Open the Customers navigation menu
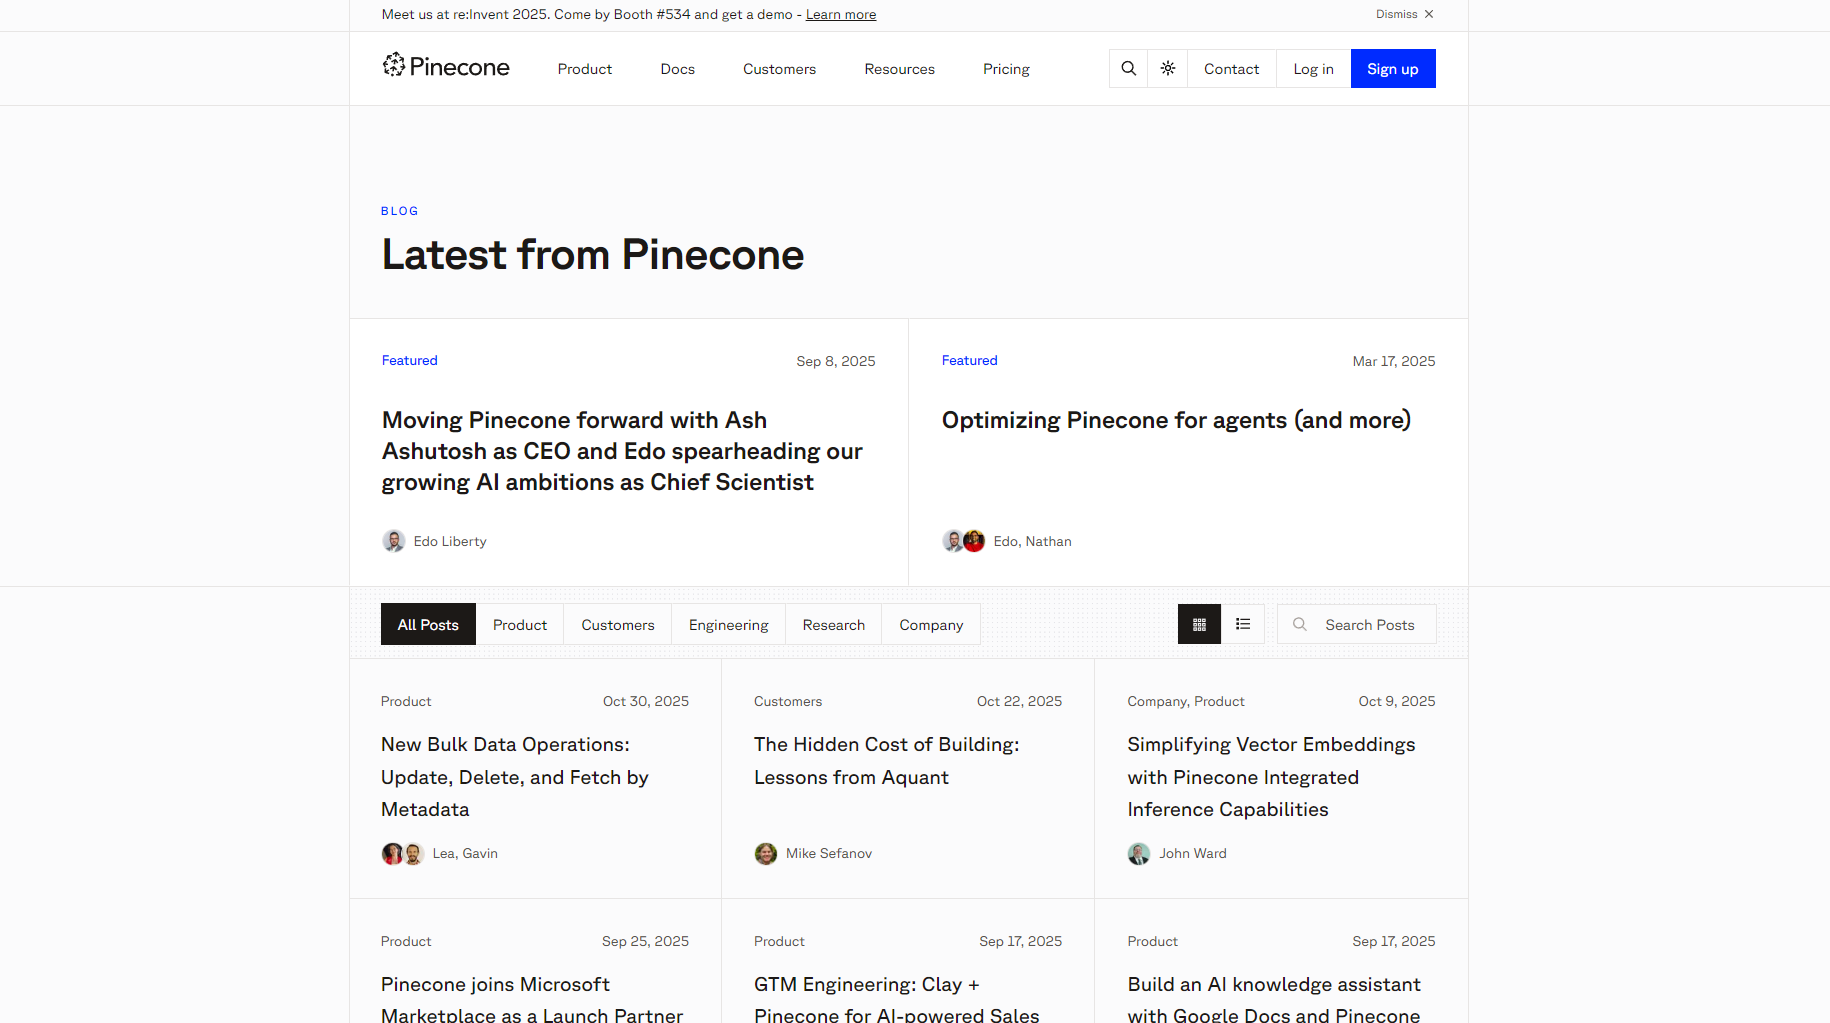This screenshot has height=1023, width=1830. (x=779, y=69)
